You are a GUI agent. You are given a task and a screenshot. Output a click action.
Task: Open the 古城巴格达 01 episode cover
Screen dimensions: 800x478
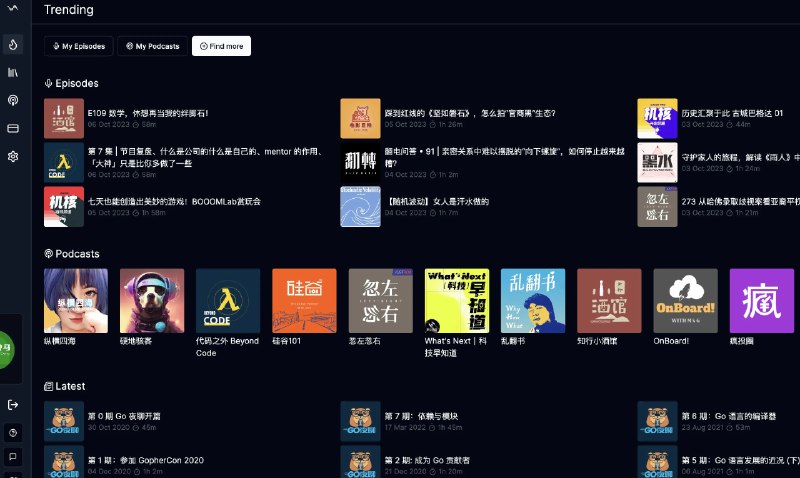[x=657, y=118]
